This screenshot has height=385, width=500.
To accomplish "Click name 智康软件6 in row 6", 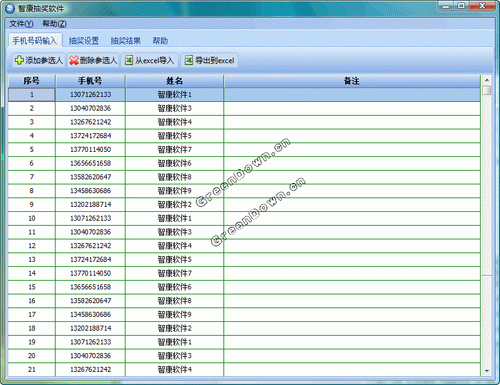I will click(174, 163).
